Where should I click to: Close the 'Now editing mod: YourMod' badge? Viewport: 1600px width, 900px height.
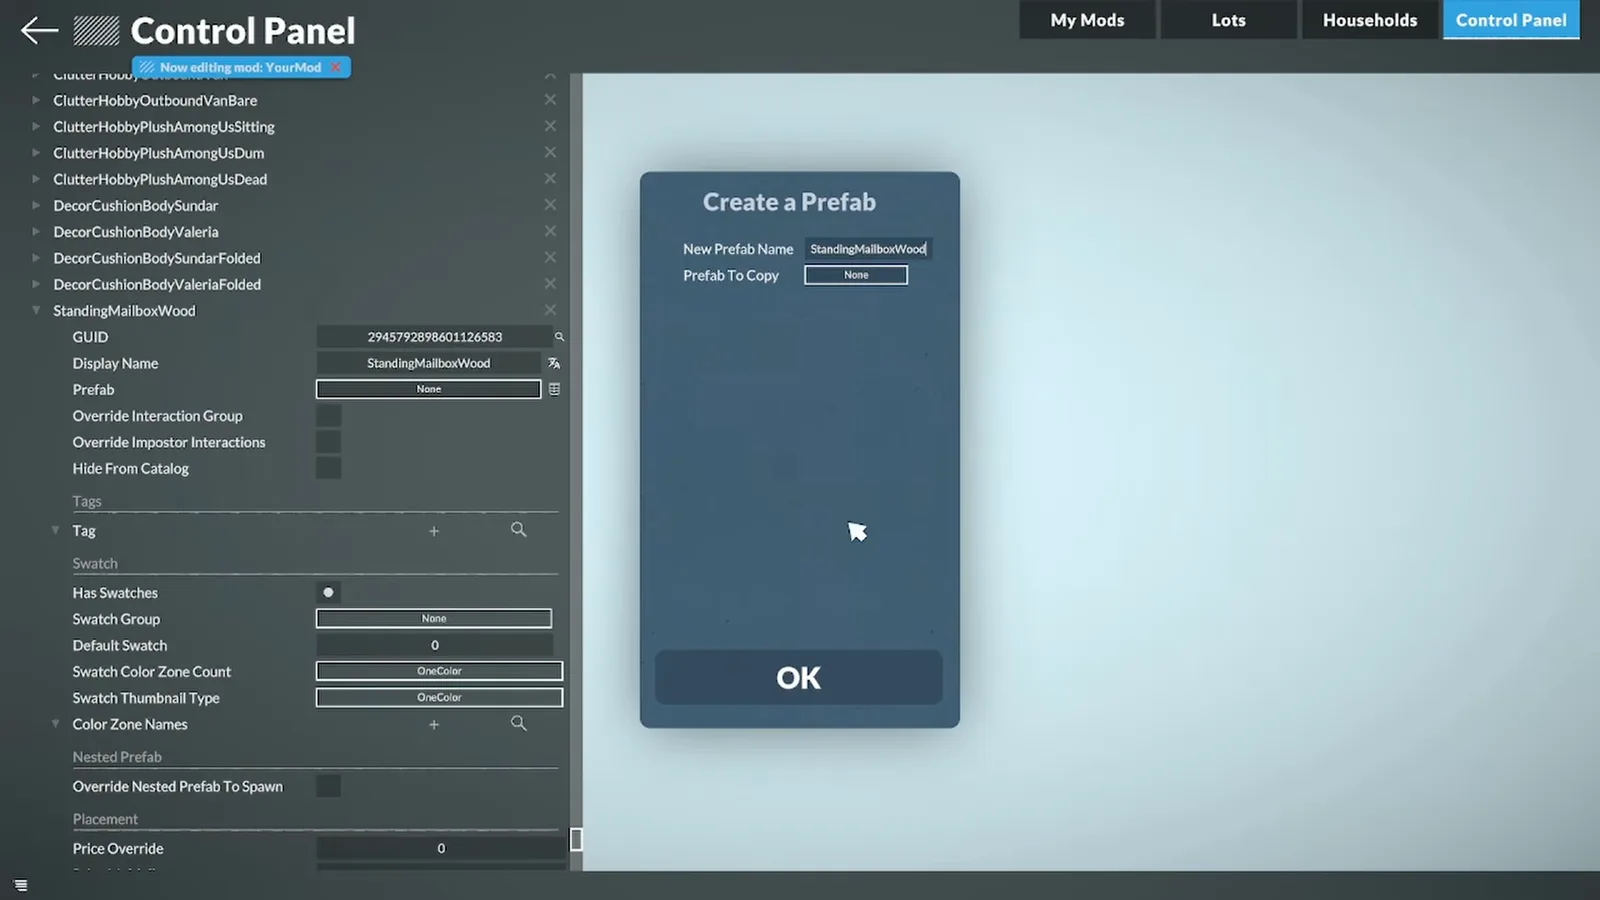[x=337, y=67]
